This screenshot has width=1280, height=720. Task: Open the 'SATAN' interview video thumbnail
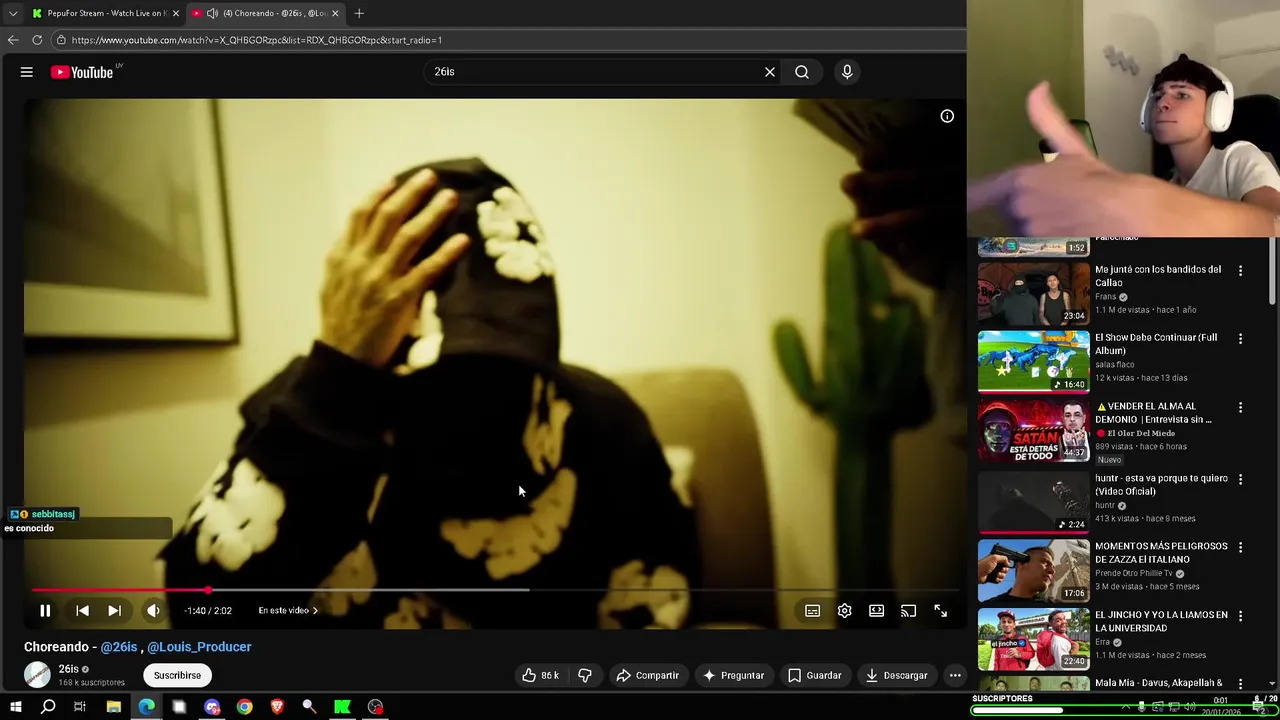pyautogui.click(x=1033, y=431)
